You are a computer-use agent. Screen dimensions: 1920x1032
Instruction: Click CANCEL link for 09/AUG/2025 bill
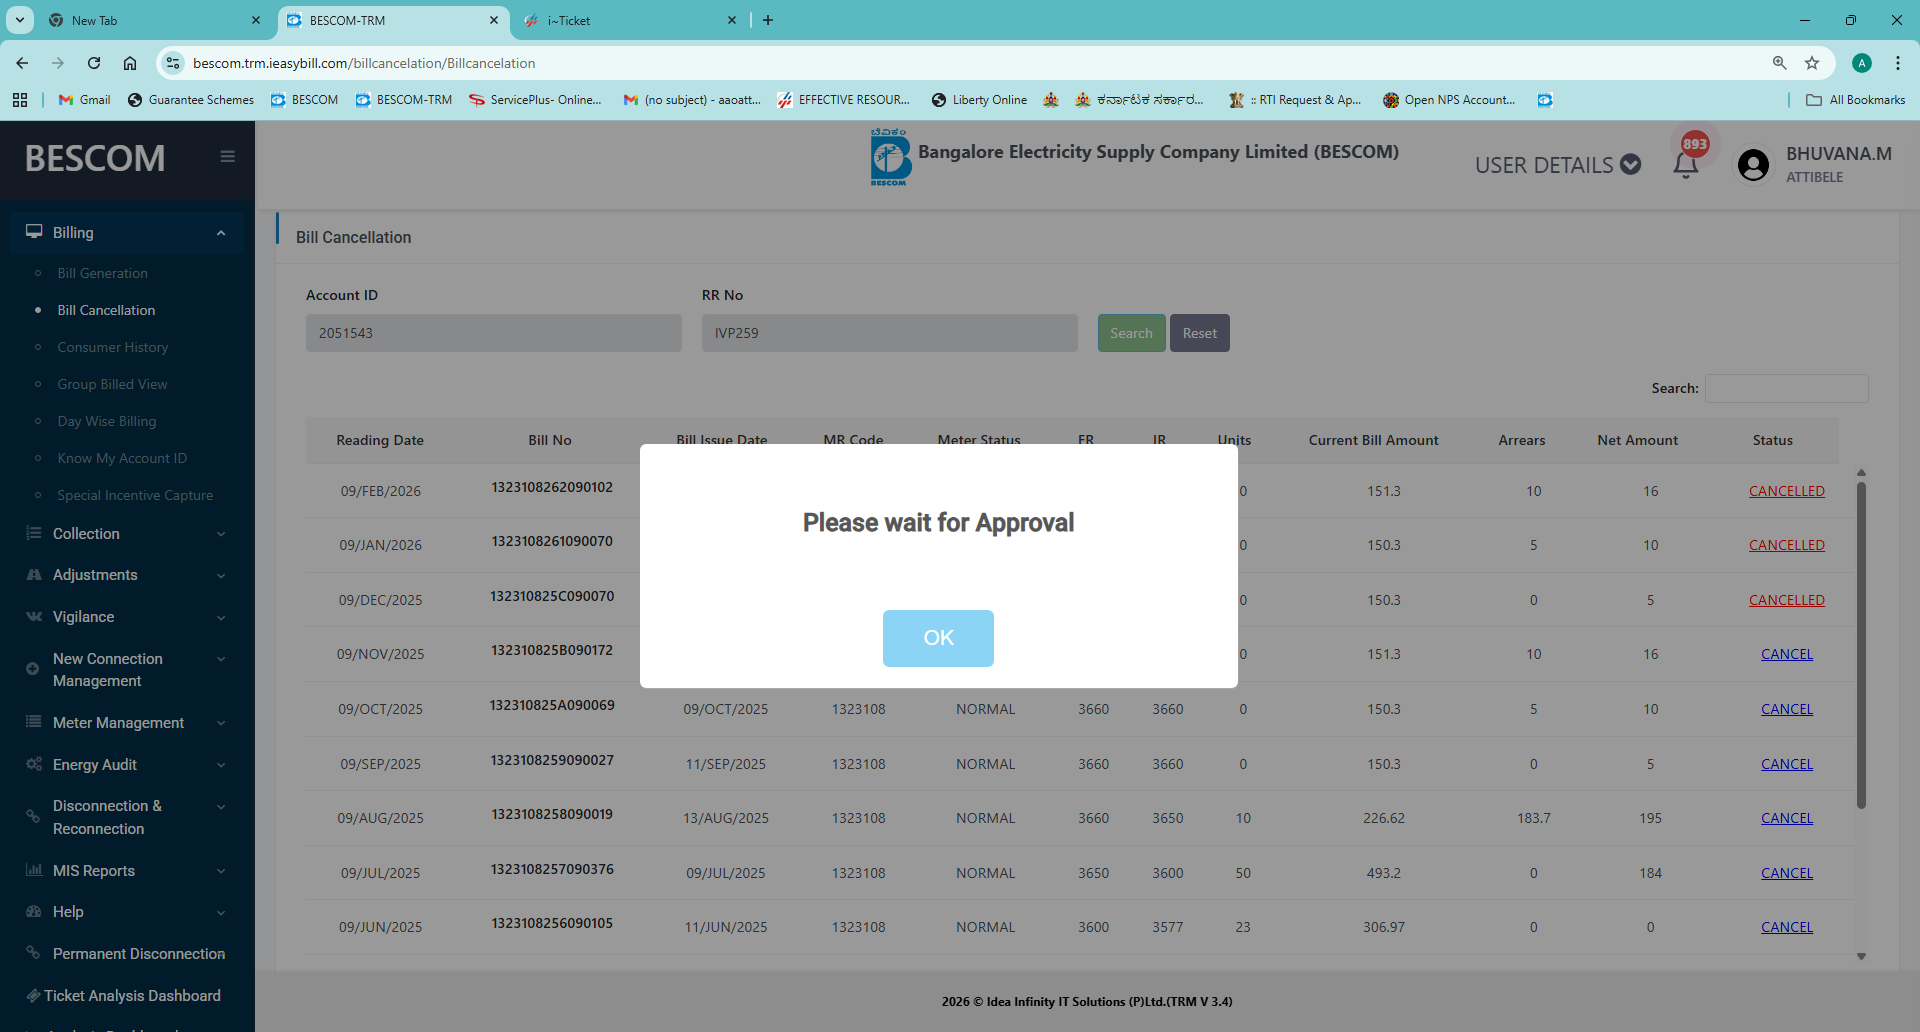pos(1787,818)
